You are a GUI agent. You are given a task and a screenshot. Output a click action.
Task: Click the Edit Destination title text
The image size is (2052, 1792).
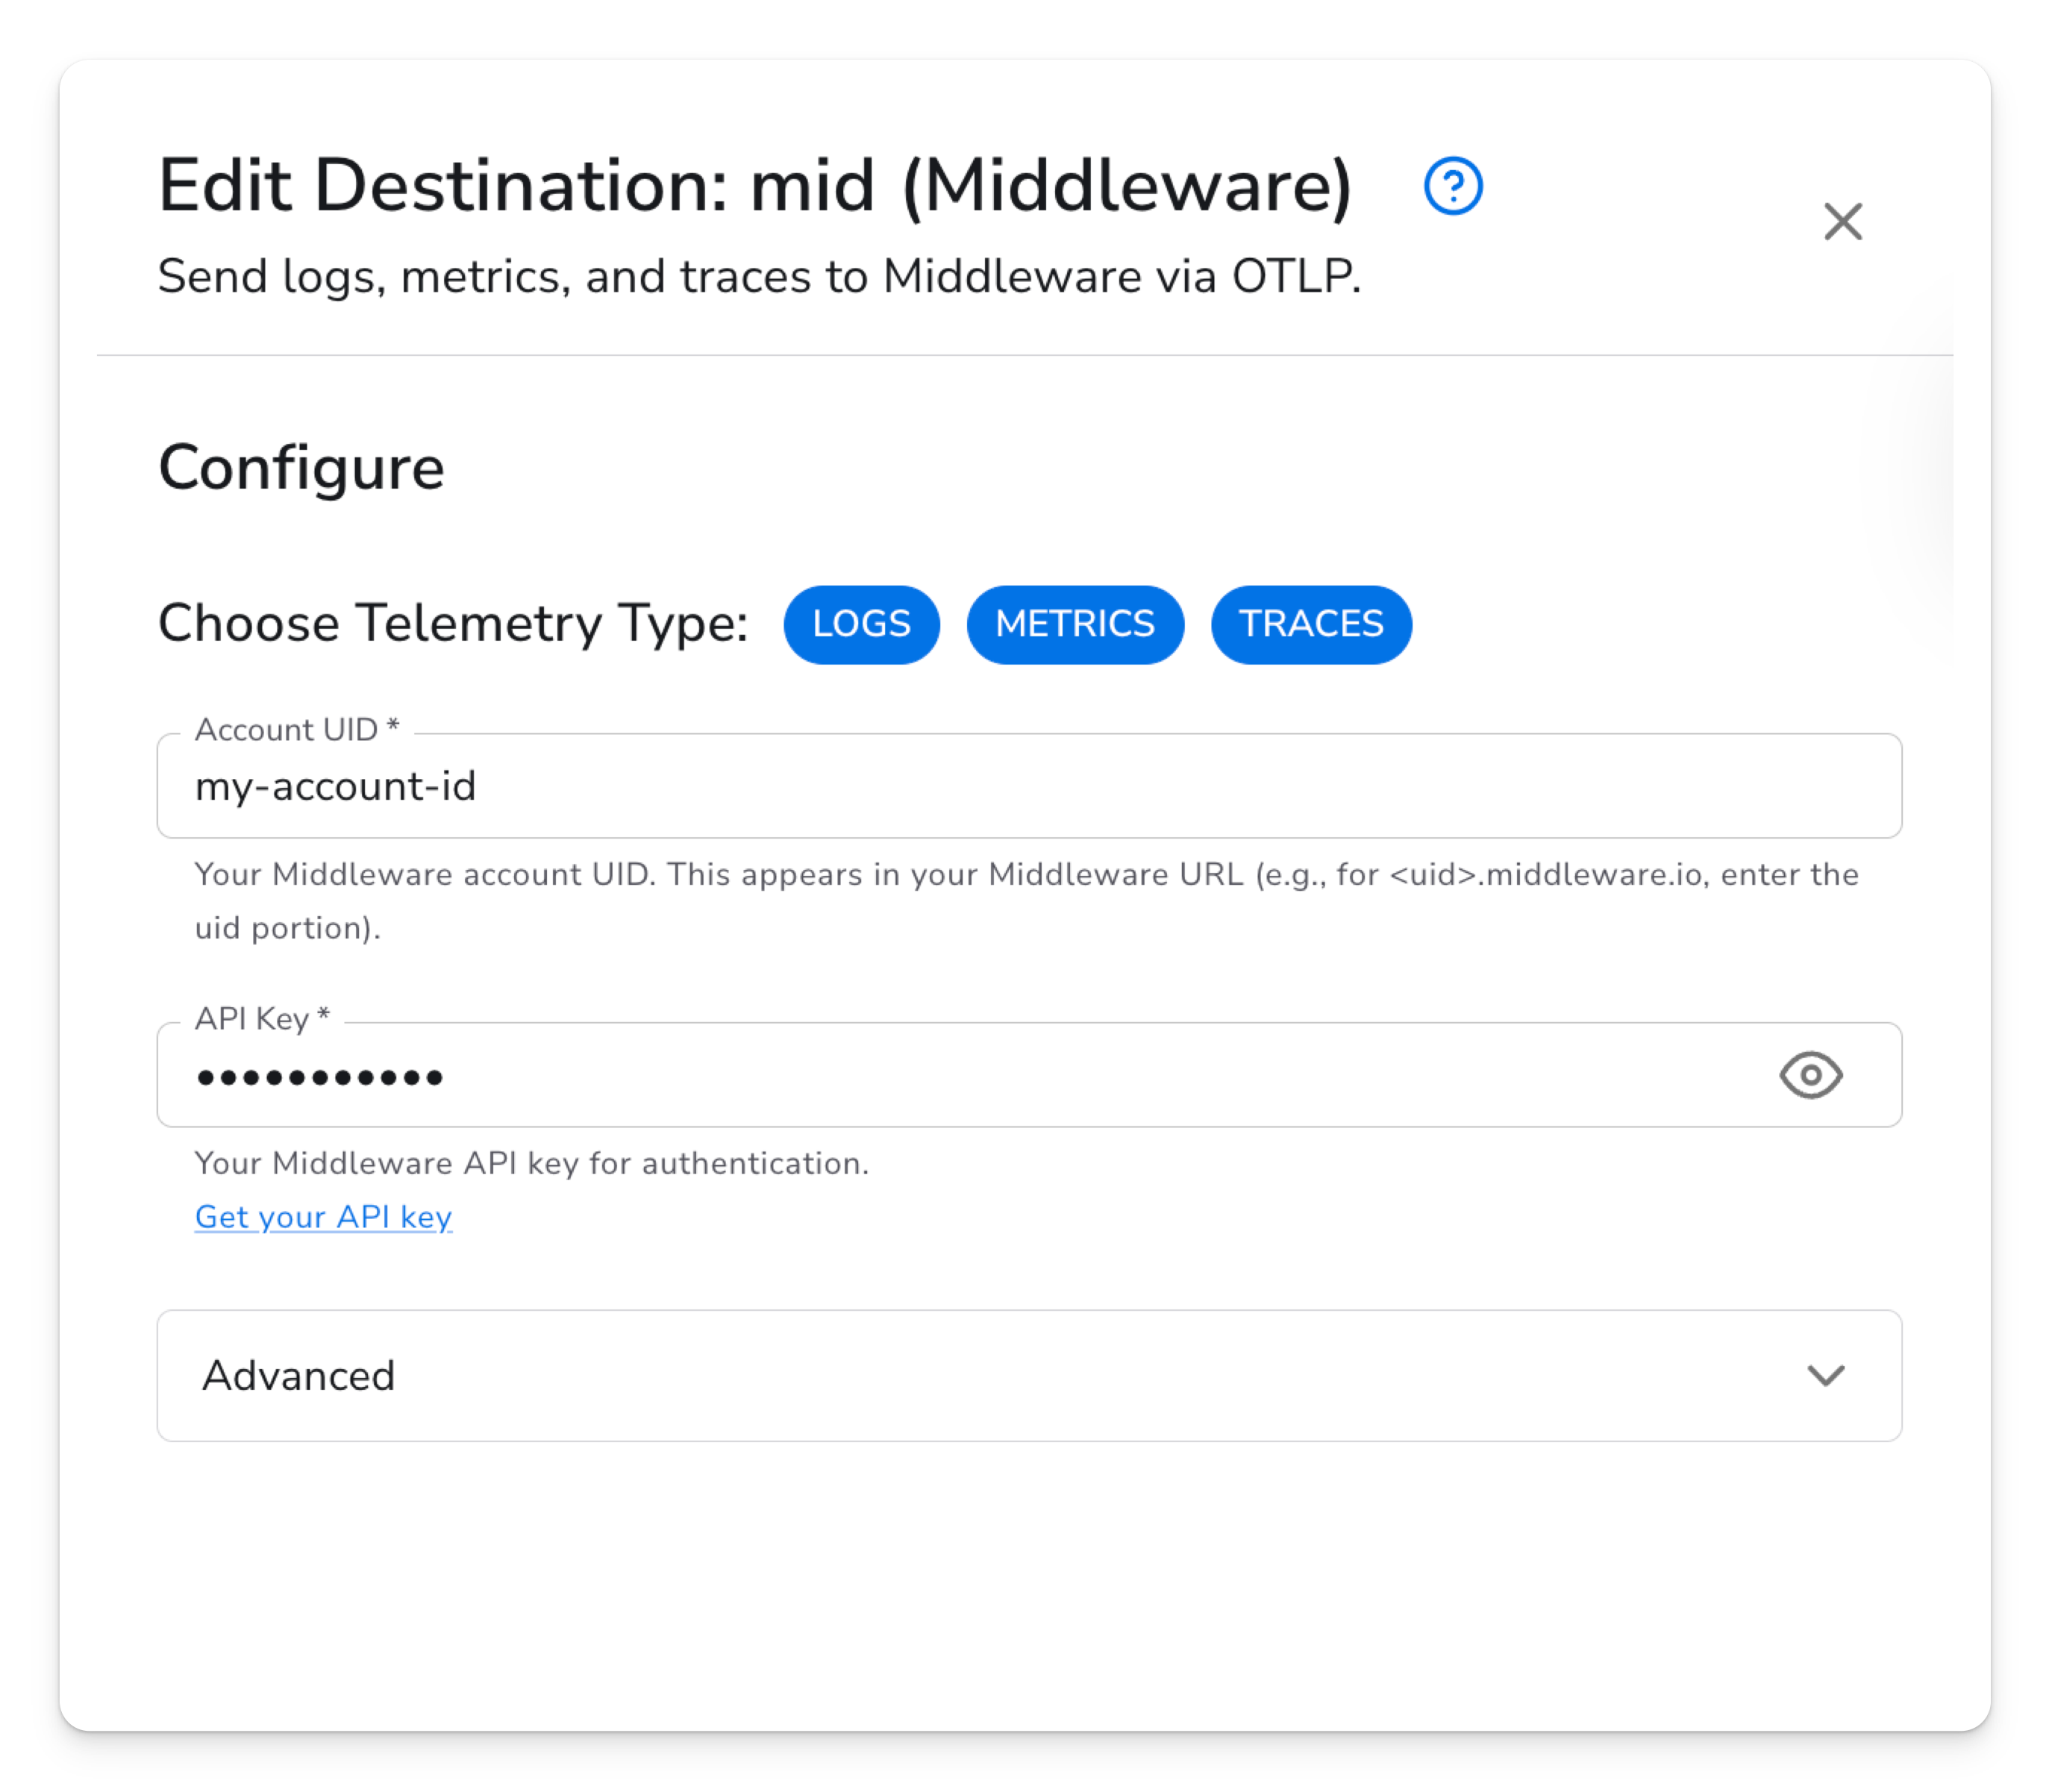coord(755,186)
